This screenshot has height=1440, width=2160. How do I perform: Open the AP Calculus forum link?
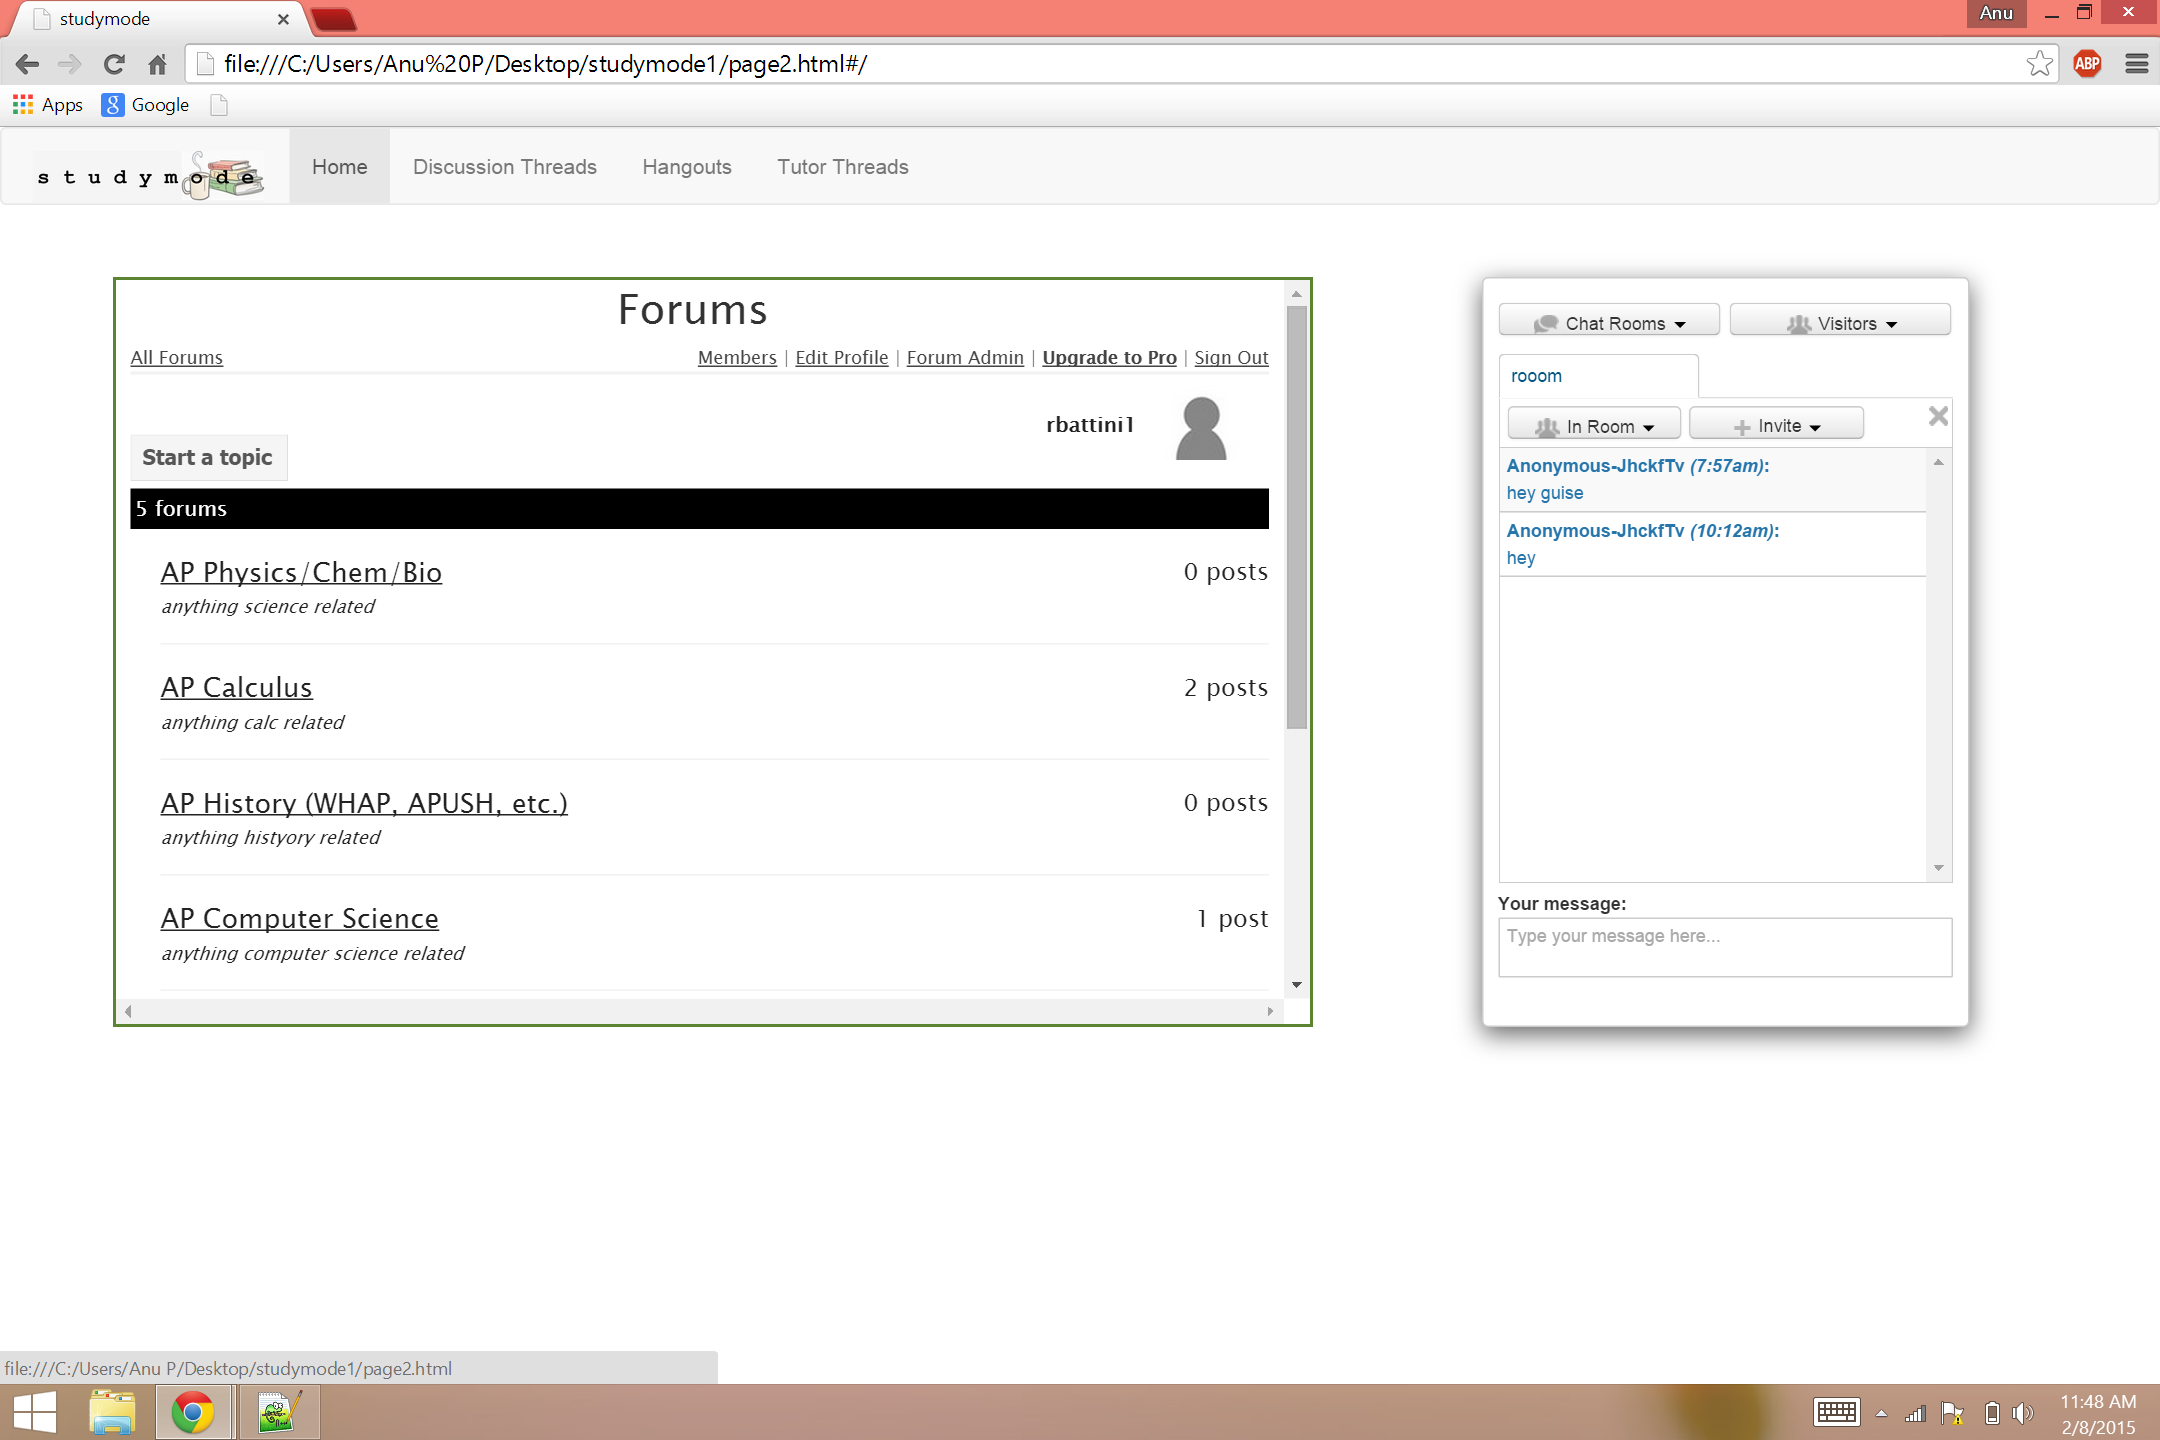(x=237, y=688)
